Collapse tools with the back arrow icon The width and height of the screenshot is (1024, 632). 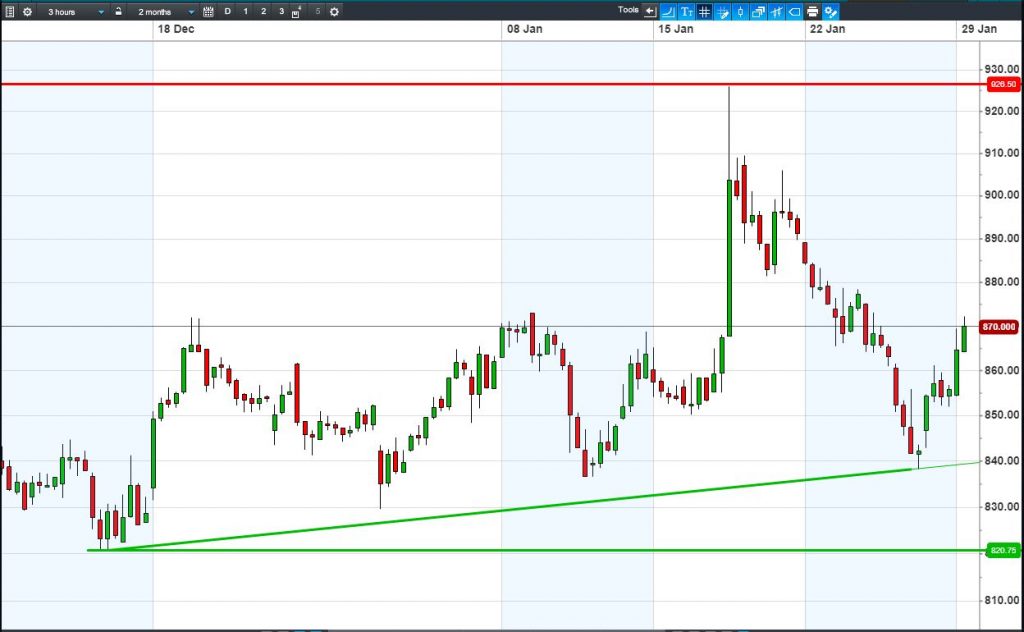(650, 11)
